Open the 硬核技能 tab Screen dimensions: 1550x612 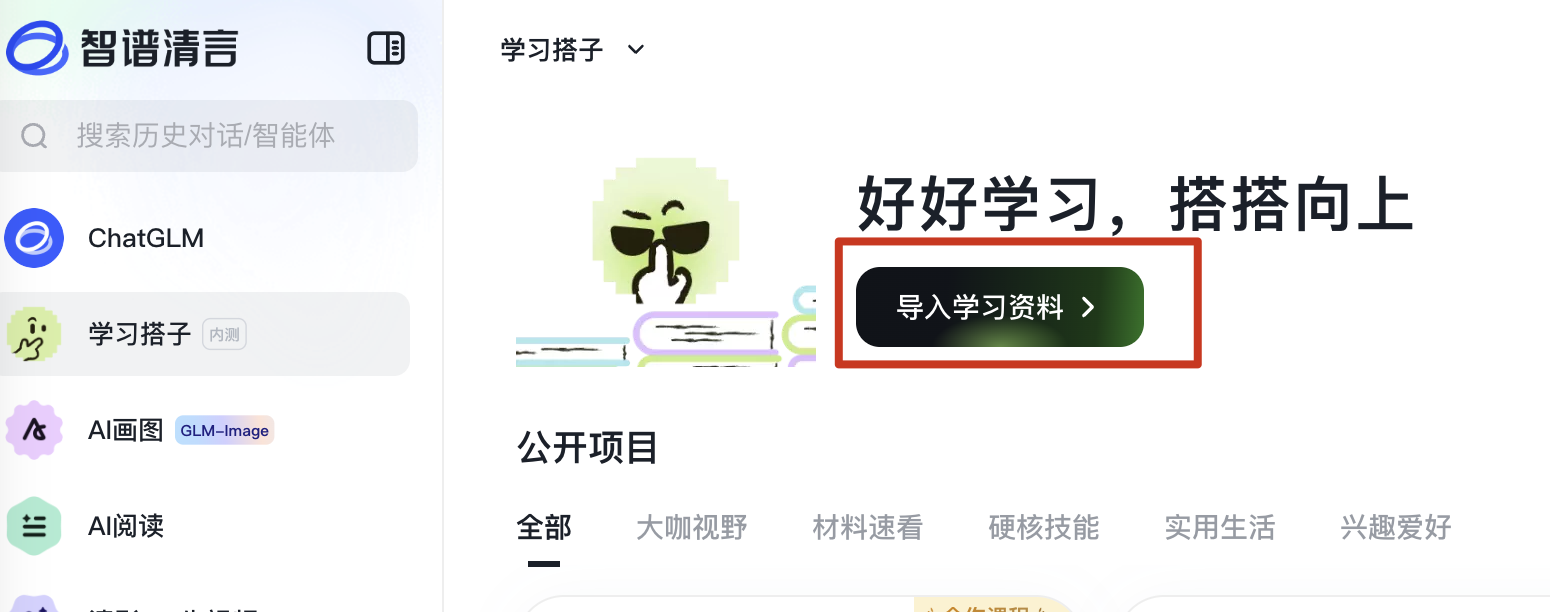tap(1044, 527)
